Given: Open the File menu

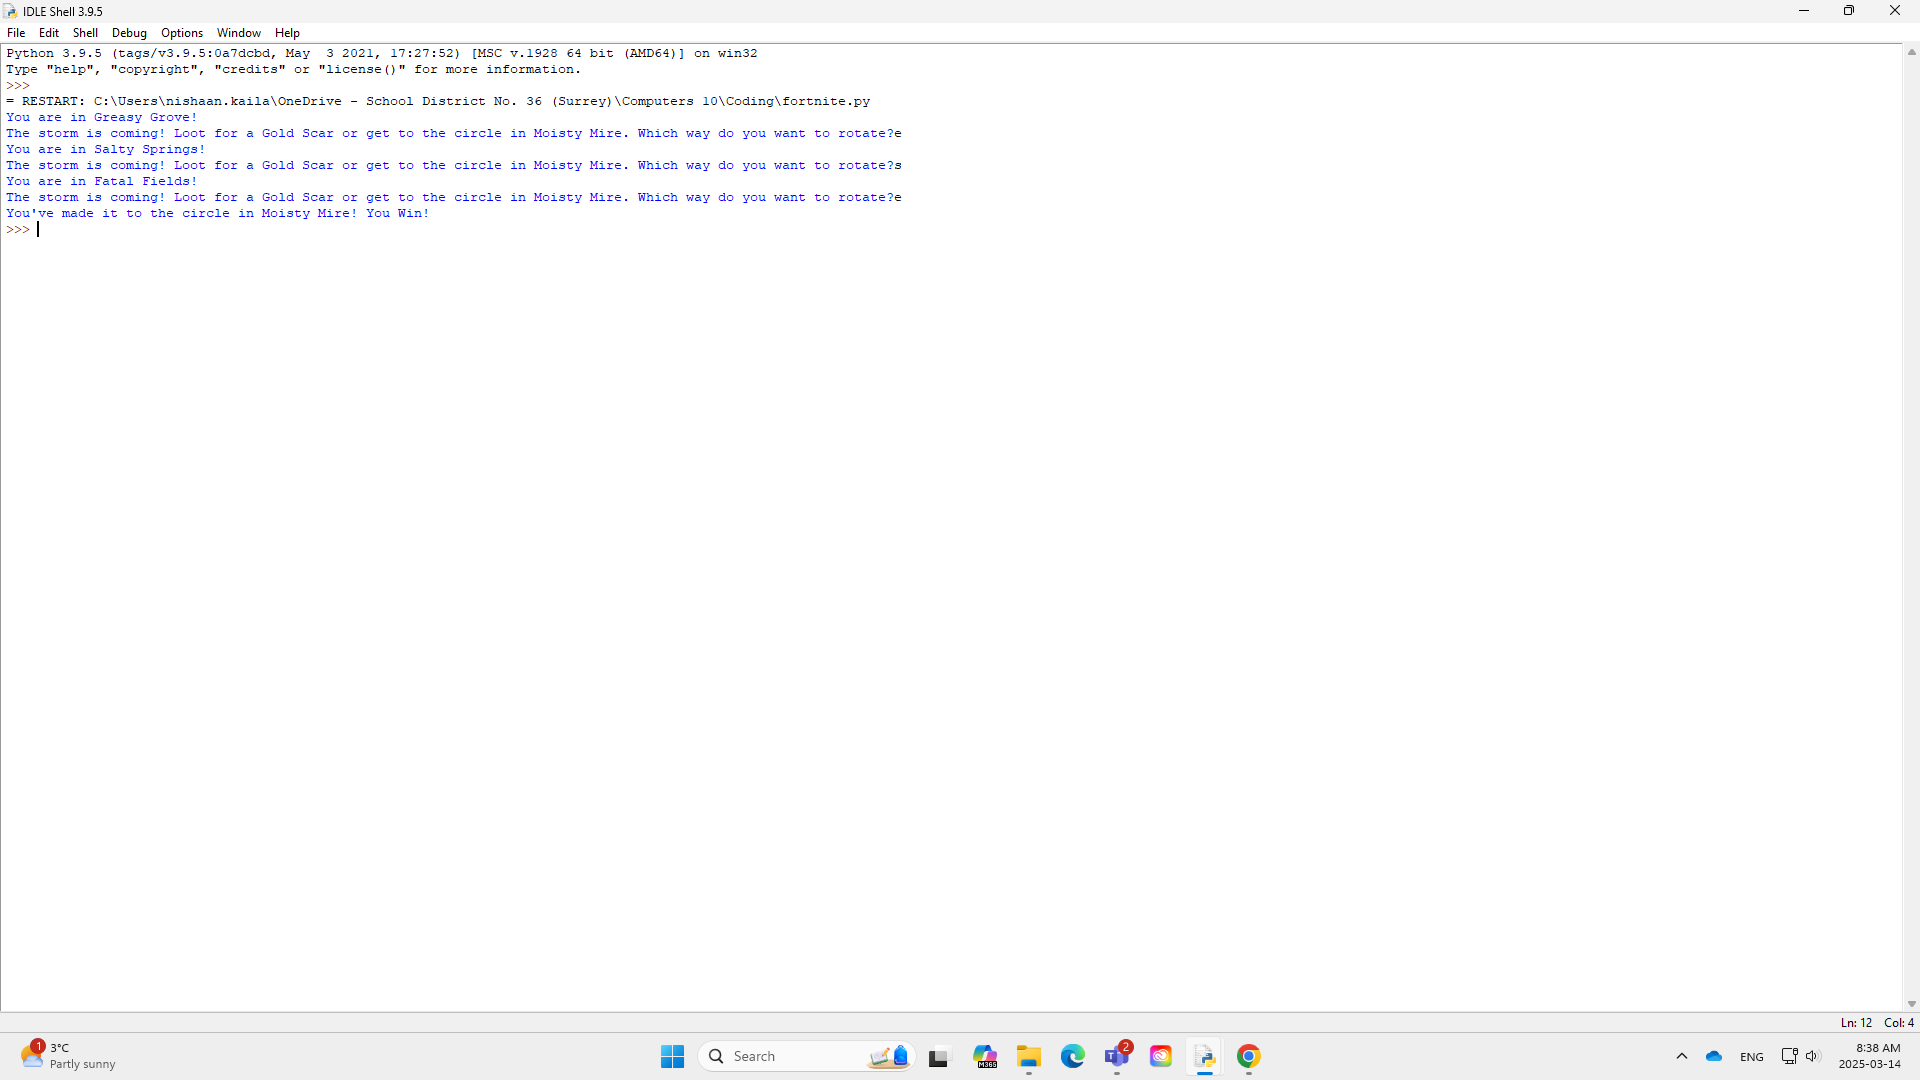Looking at the screenshot, I should 16,33.
